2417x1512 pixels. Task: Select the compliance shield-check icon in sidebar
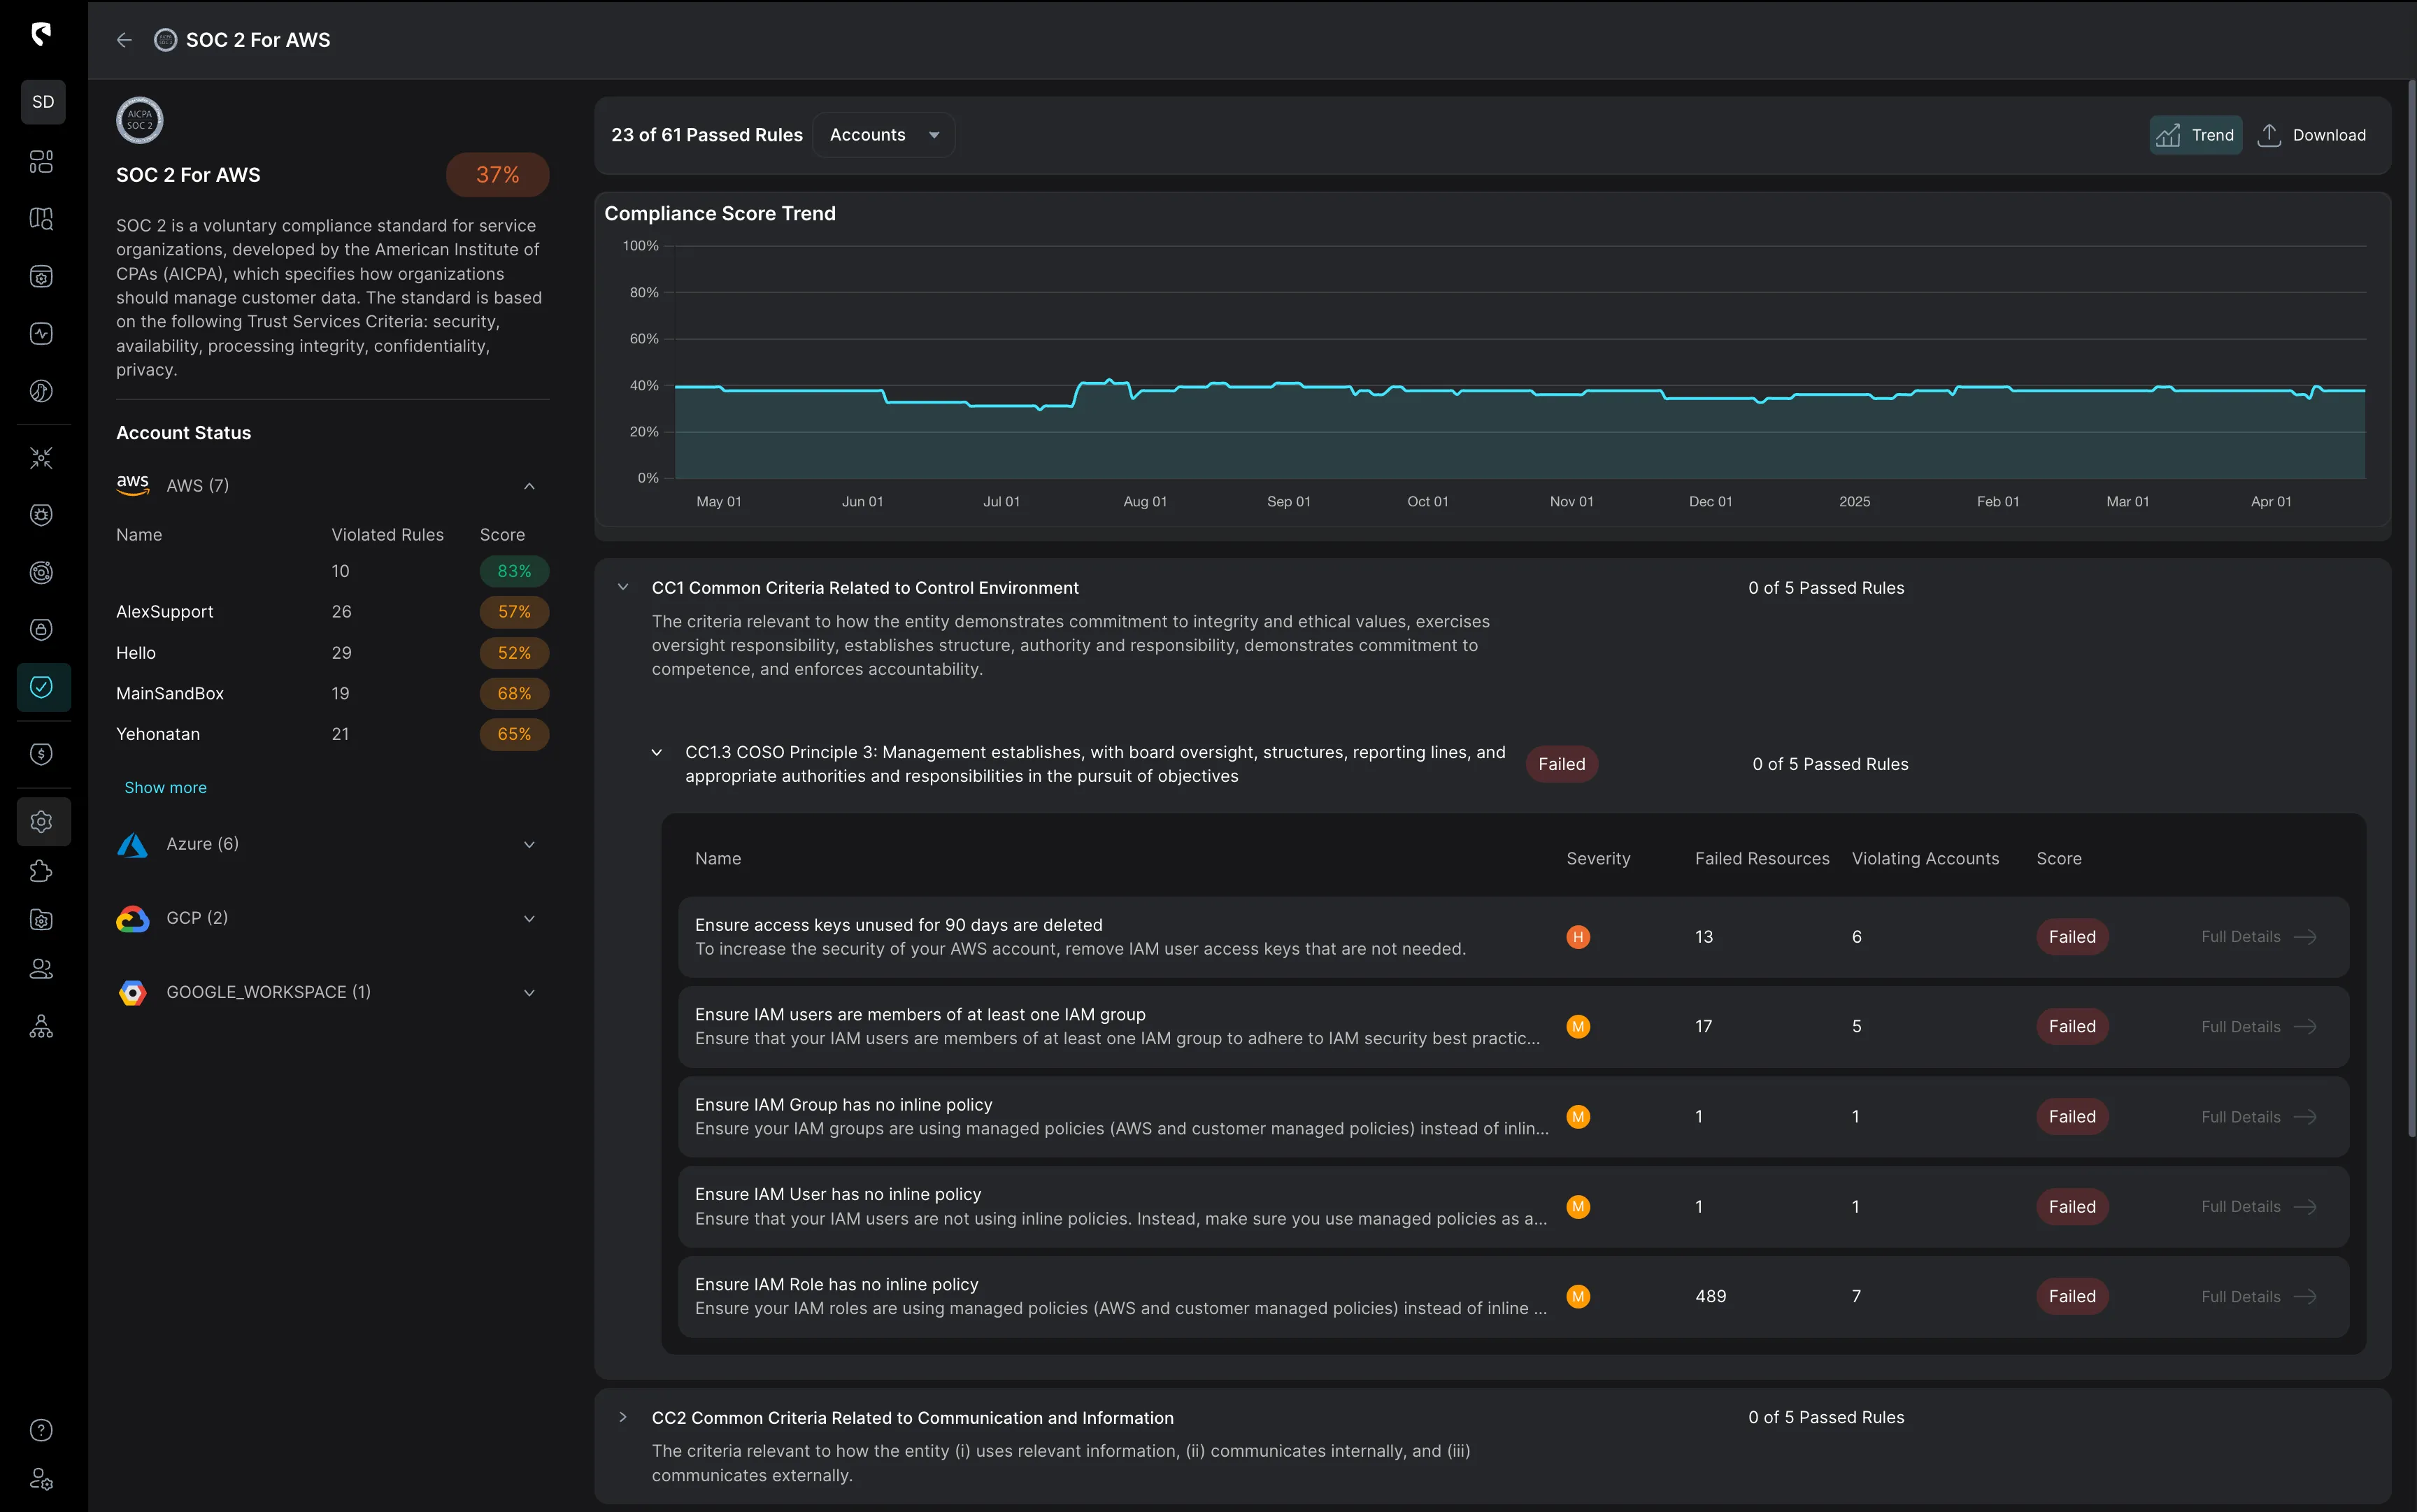pos(43,687)
